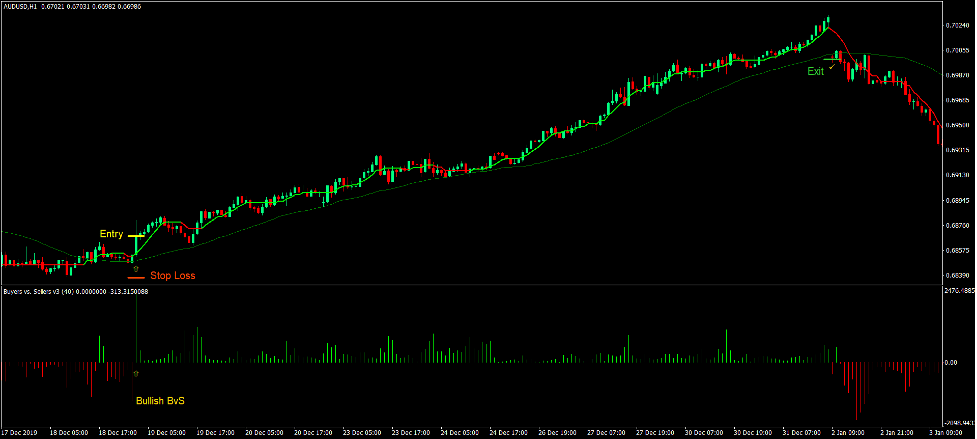
Task: Click the 2 Jan 09:00 time axis label
Action: click(848, 434)
